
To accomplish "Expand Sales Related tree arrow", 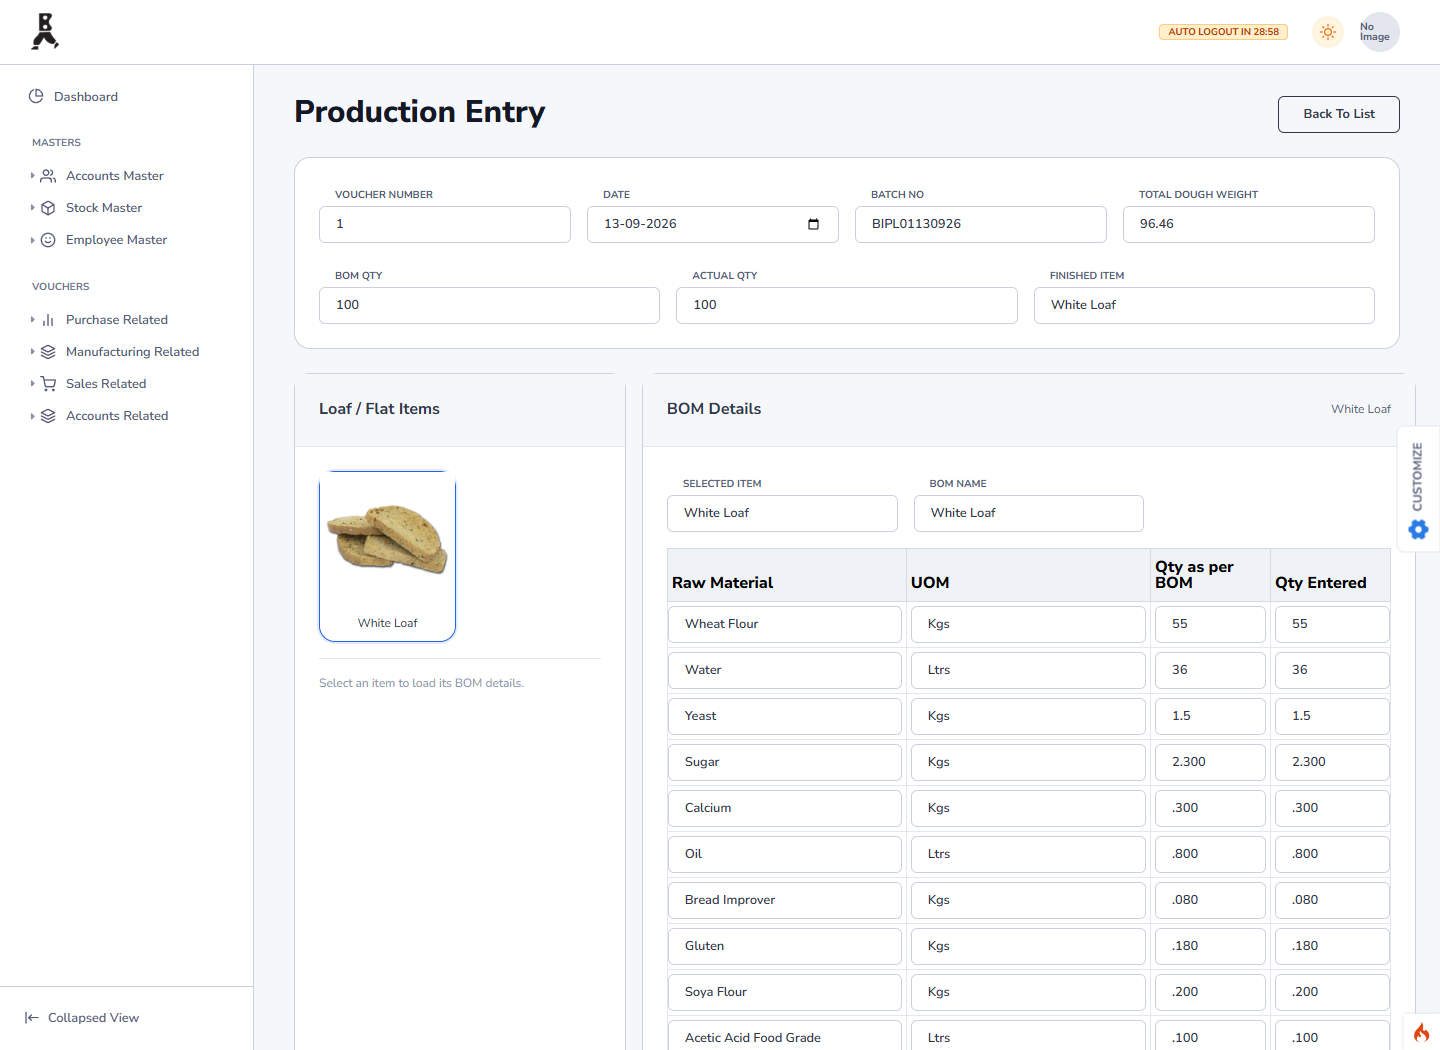I will [32, 384].
